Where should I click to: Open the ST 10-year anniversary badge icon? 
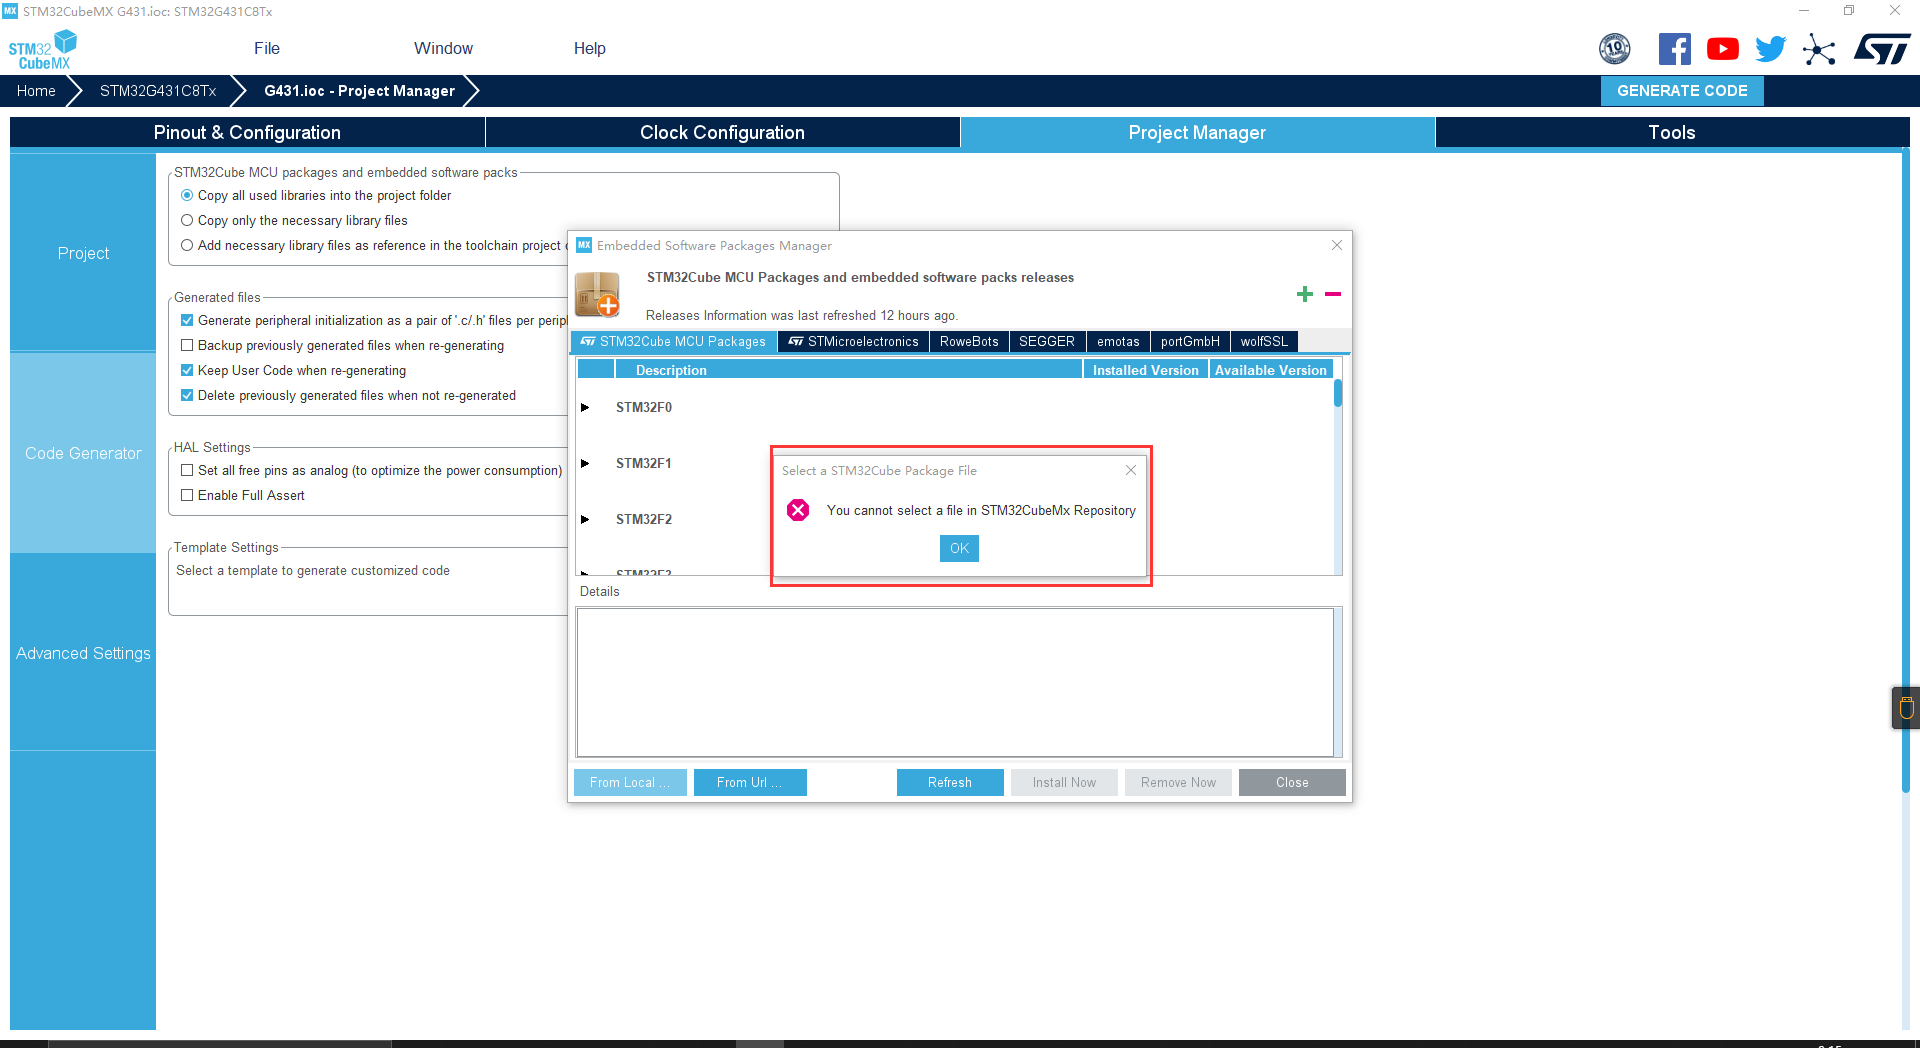tap(1615, 48)
